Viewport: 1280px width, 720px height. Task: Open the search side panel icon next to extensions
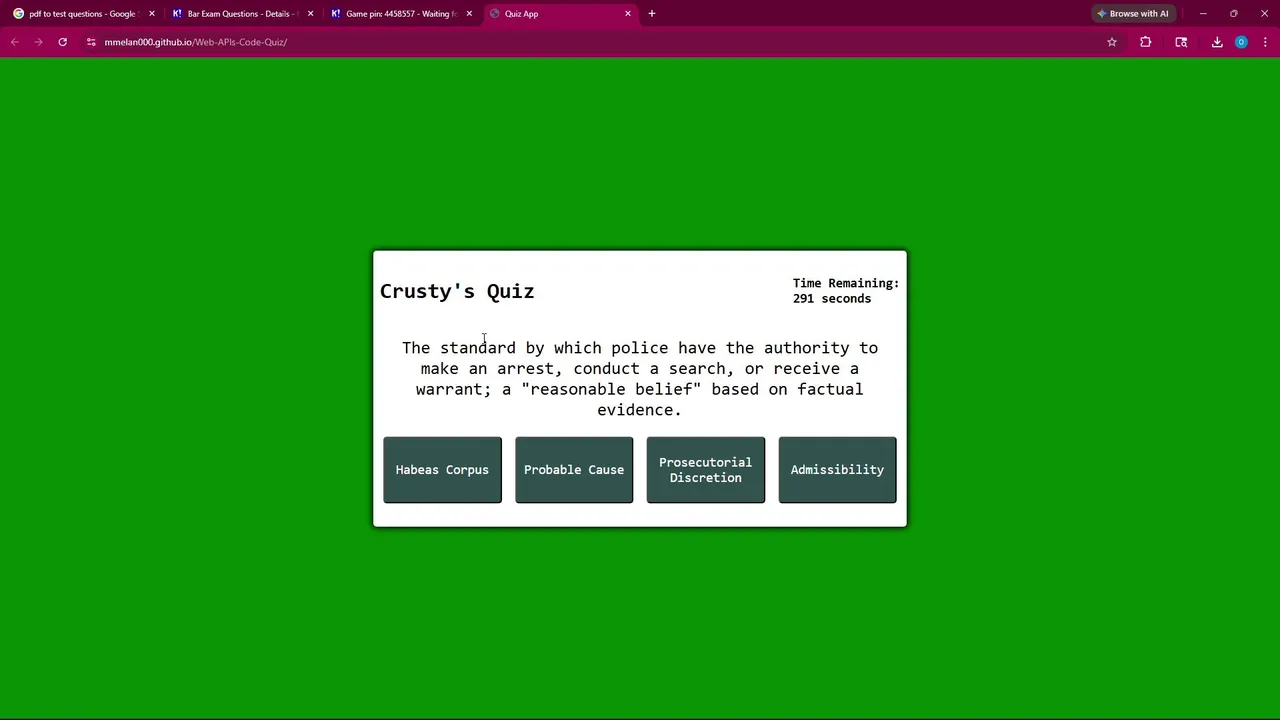(1181, 42)
